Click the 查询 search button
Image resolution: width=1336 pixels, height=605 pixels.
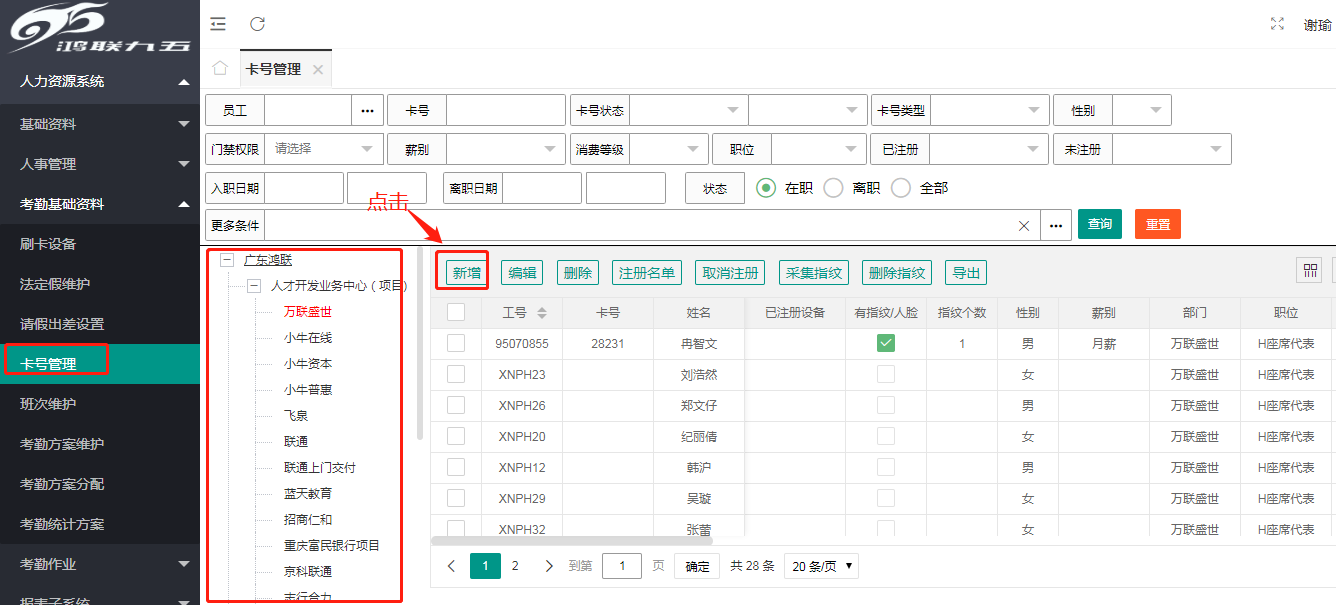coord(1099,224)
